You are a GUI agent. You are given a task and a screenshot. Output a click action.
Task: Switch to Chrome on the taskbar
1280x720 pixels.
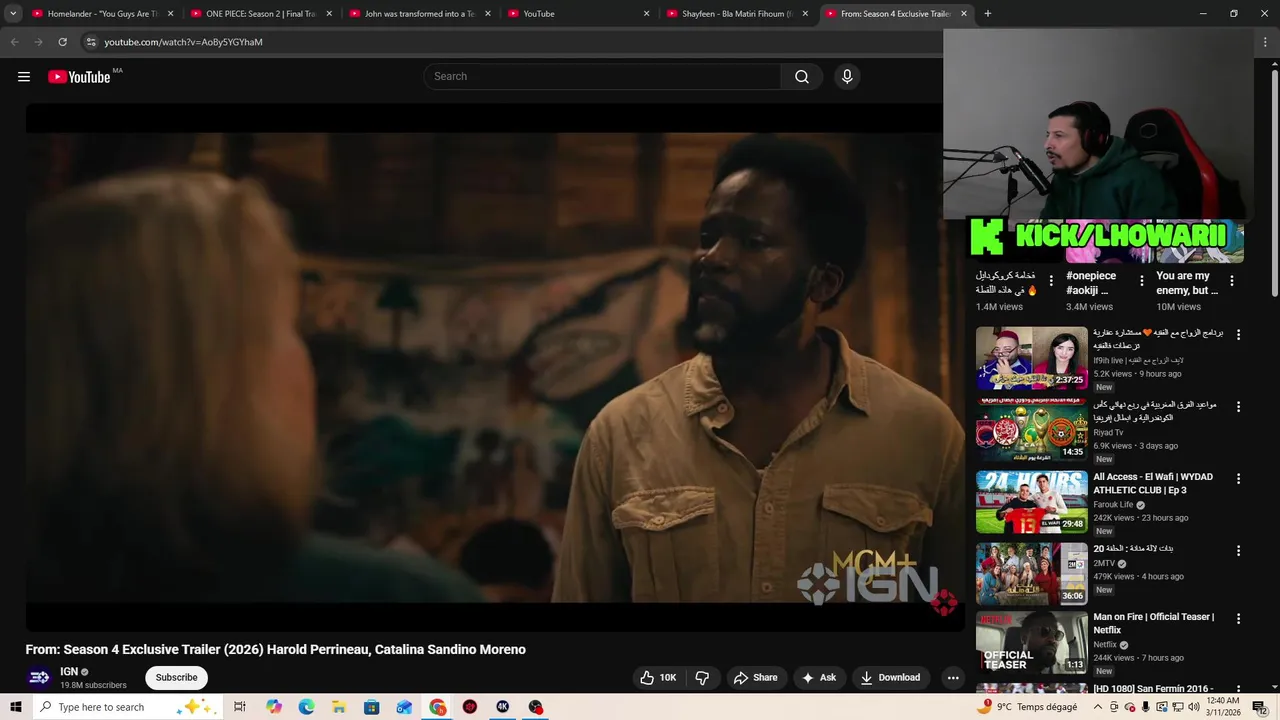click(x=438, y=707)
